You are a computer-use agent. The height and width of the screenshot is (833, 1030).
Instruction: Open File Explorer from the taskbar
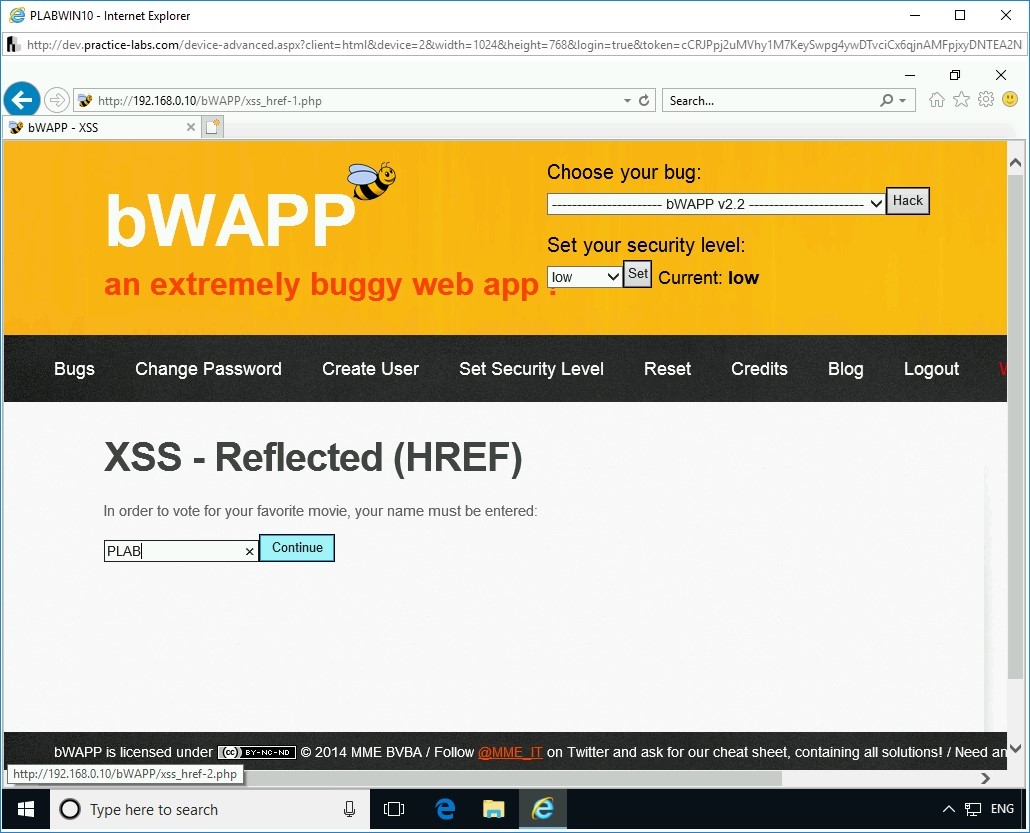pyautogui.click(x=493, y=809)
